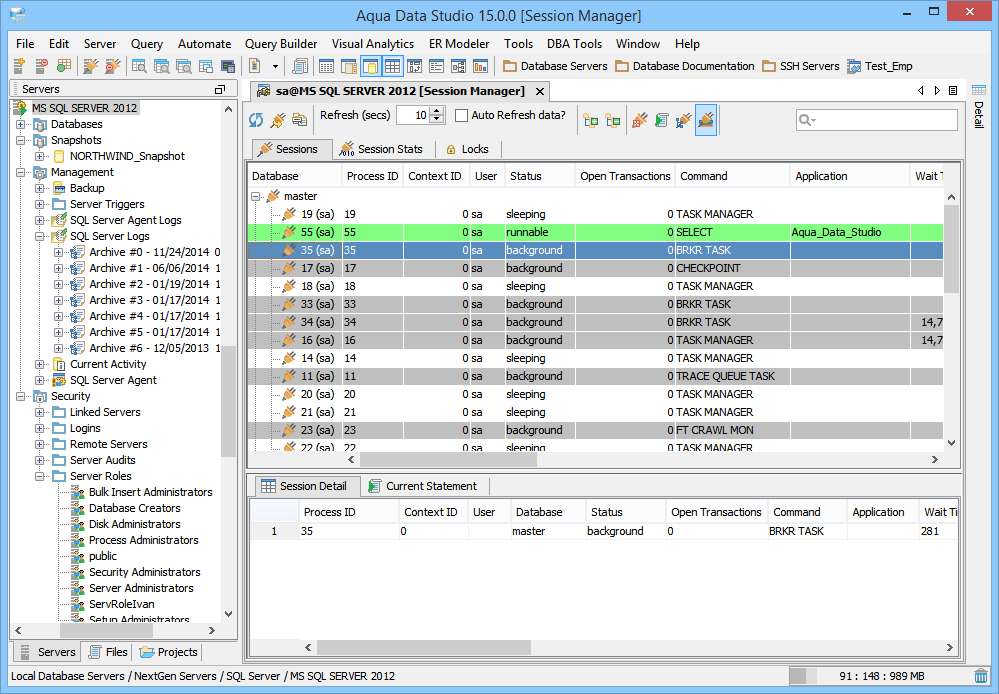Expand the Databases tree node
Image resolution: width=999 pixels, height=694 pixels.
pos(21,124)
